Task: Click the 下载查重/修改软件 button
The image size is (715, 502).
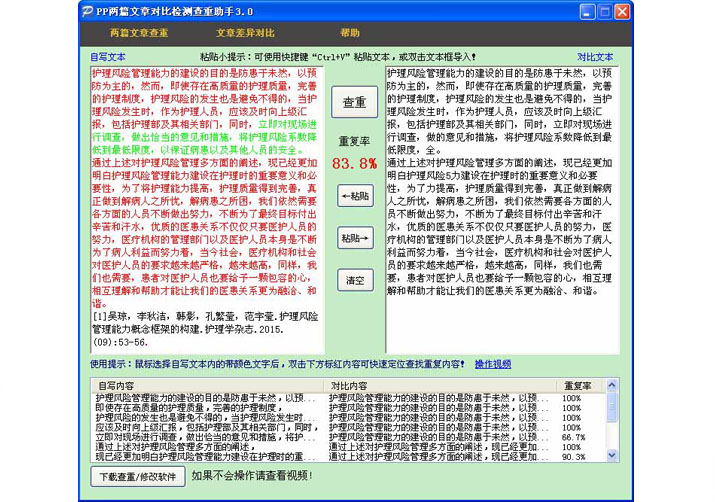Action: [138, 476]
